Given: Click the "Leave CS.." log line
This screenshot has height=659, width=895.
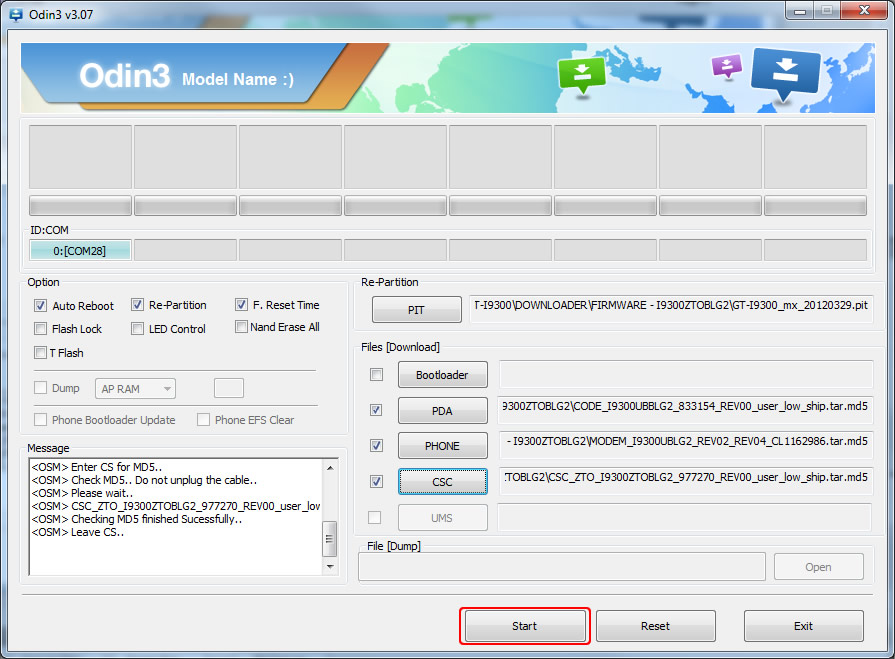Looking at the screenshot, I should 78,532.
